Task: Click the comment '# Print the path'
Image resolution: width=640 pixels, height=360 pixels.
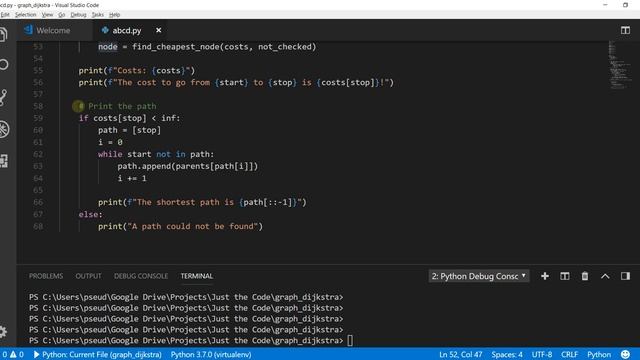Action: [118, 107]
